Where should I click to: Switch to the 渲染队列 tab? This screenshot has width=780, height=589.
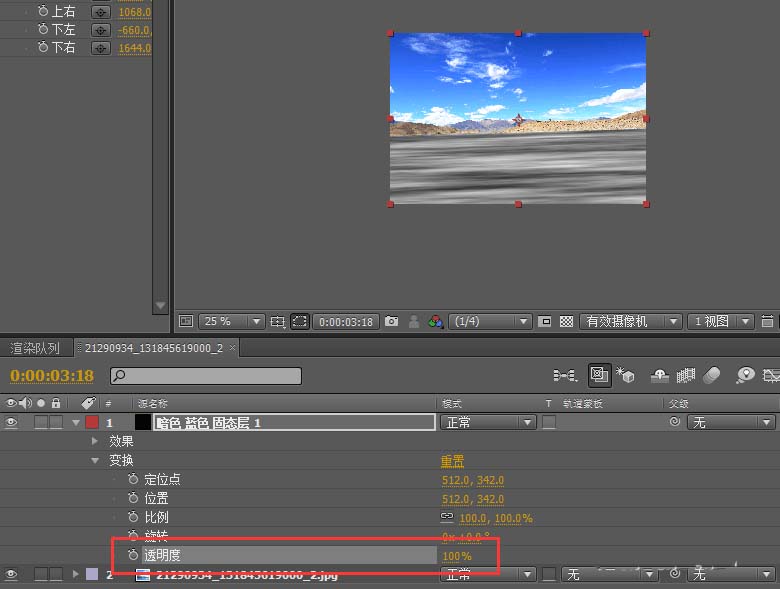pos(35,348)
